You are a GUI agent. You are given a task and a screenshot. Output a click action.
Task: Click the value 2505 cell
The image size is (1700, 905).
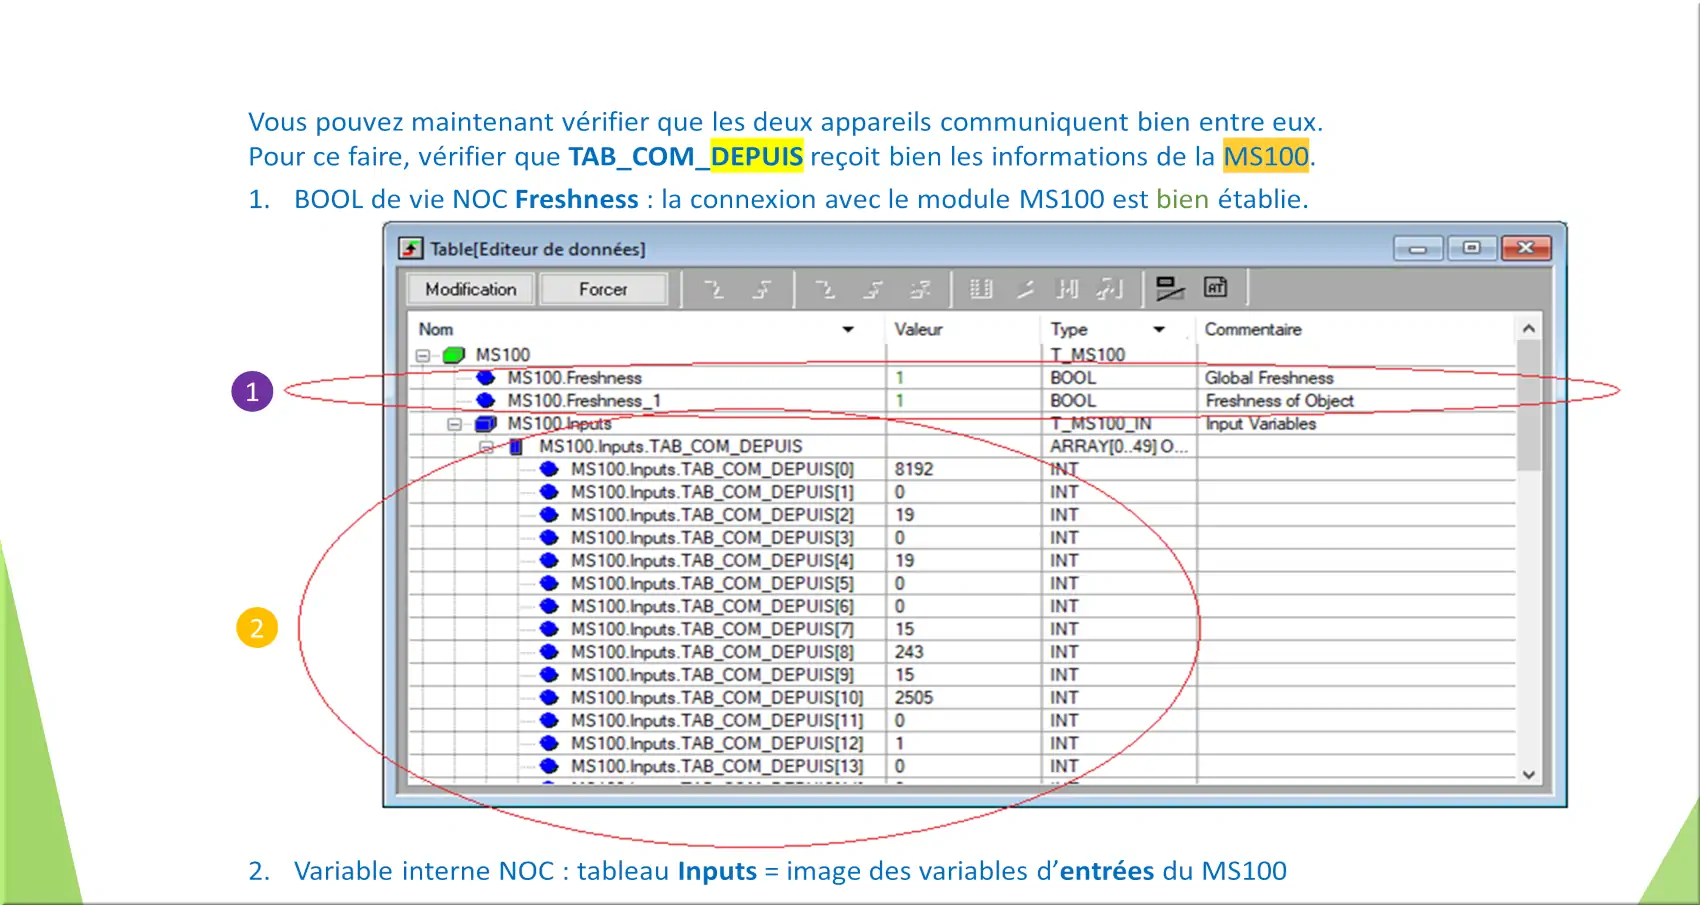tap(963, 698)
